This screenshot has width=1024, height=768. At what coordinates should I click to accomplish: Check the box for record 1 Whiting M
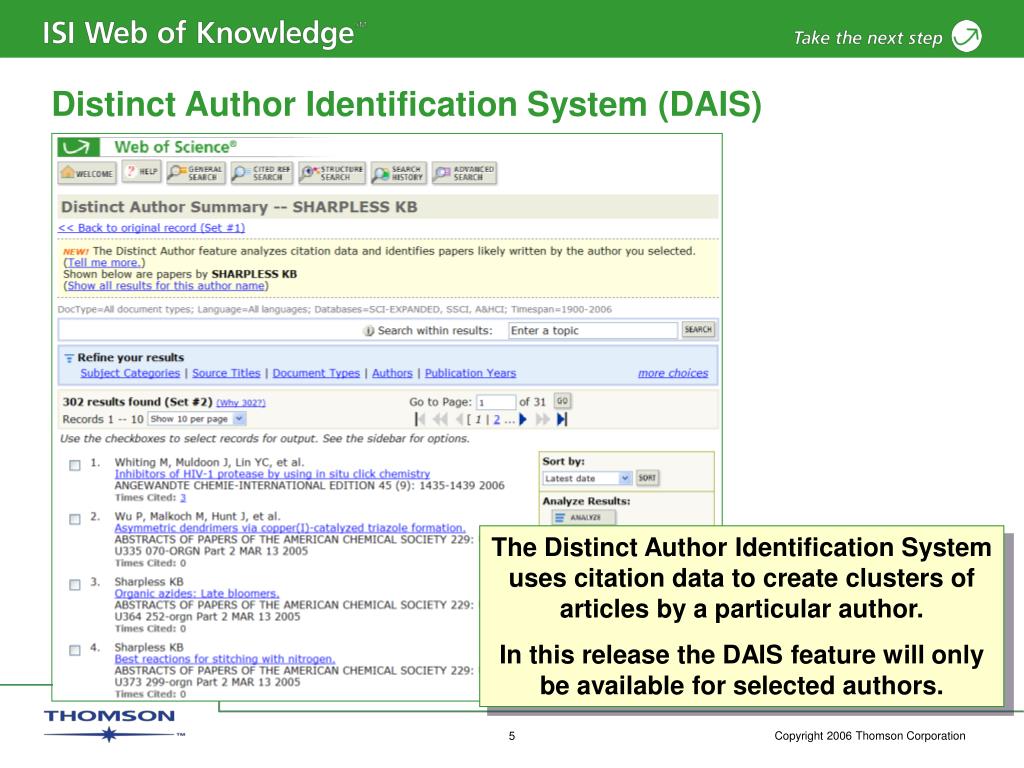coord(75,465)
